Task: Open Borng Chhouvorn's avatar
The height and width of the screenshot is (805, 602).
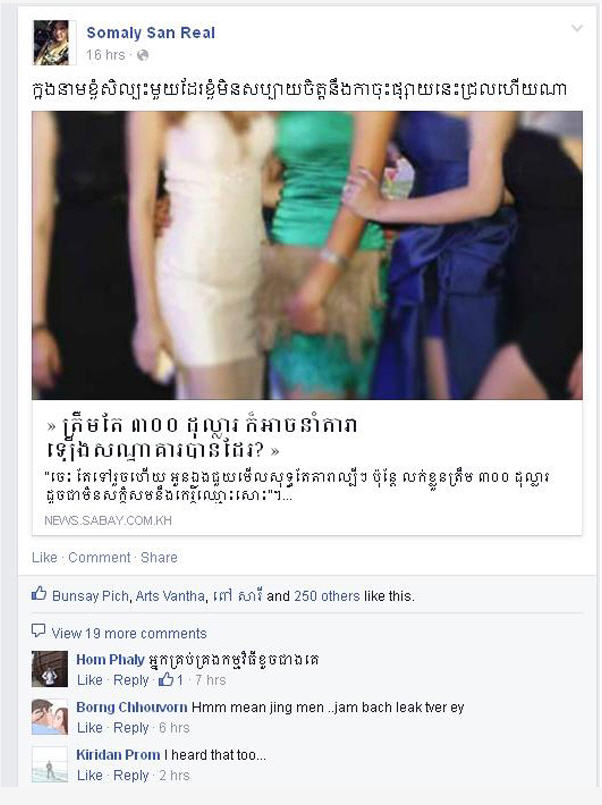Action: tap(50, 717)
